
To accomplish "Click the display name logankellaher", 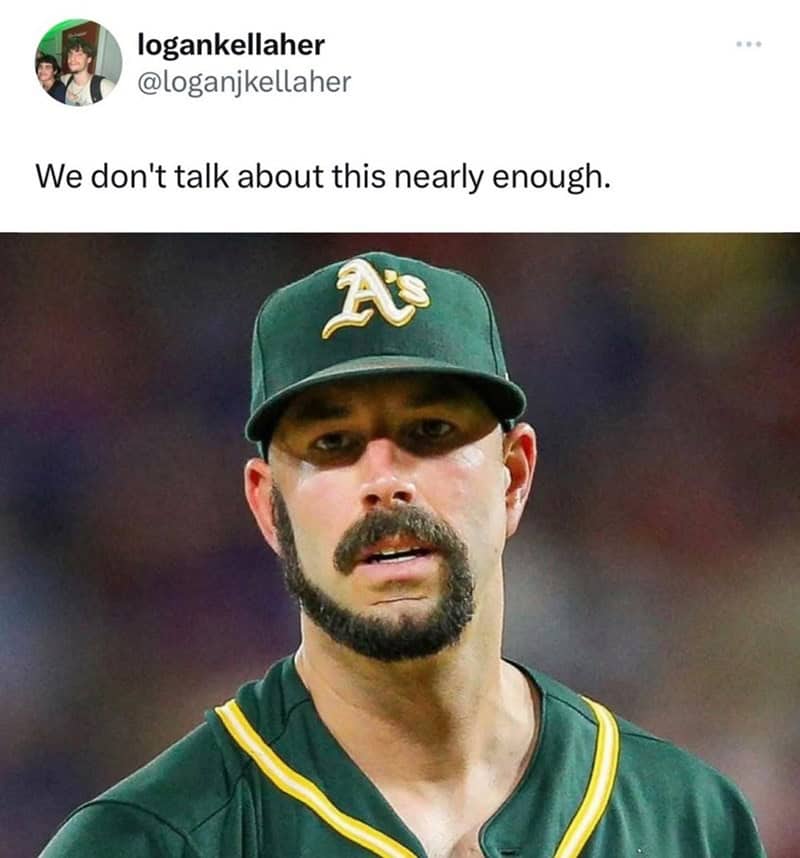I will tap(231, 44).
